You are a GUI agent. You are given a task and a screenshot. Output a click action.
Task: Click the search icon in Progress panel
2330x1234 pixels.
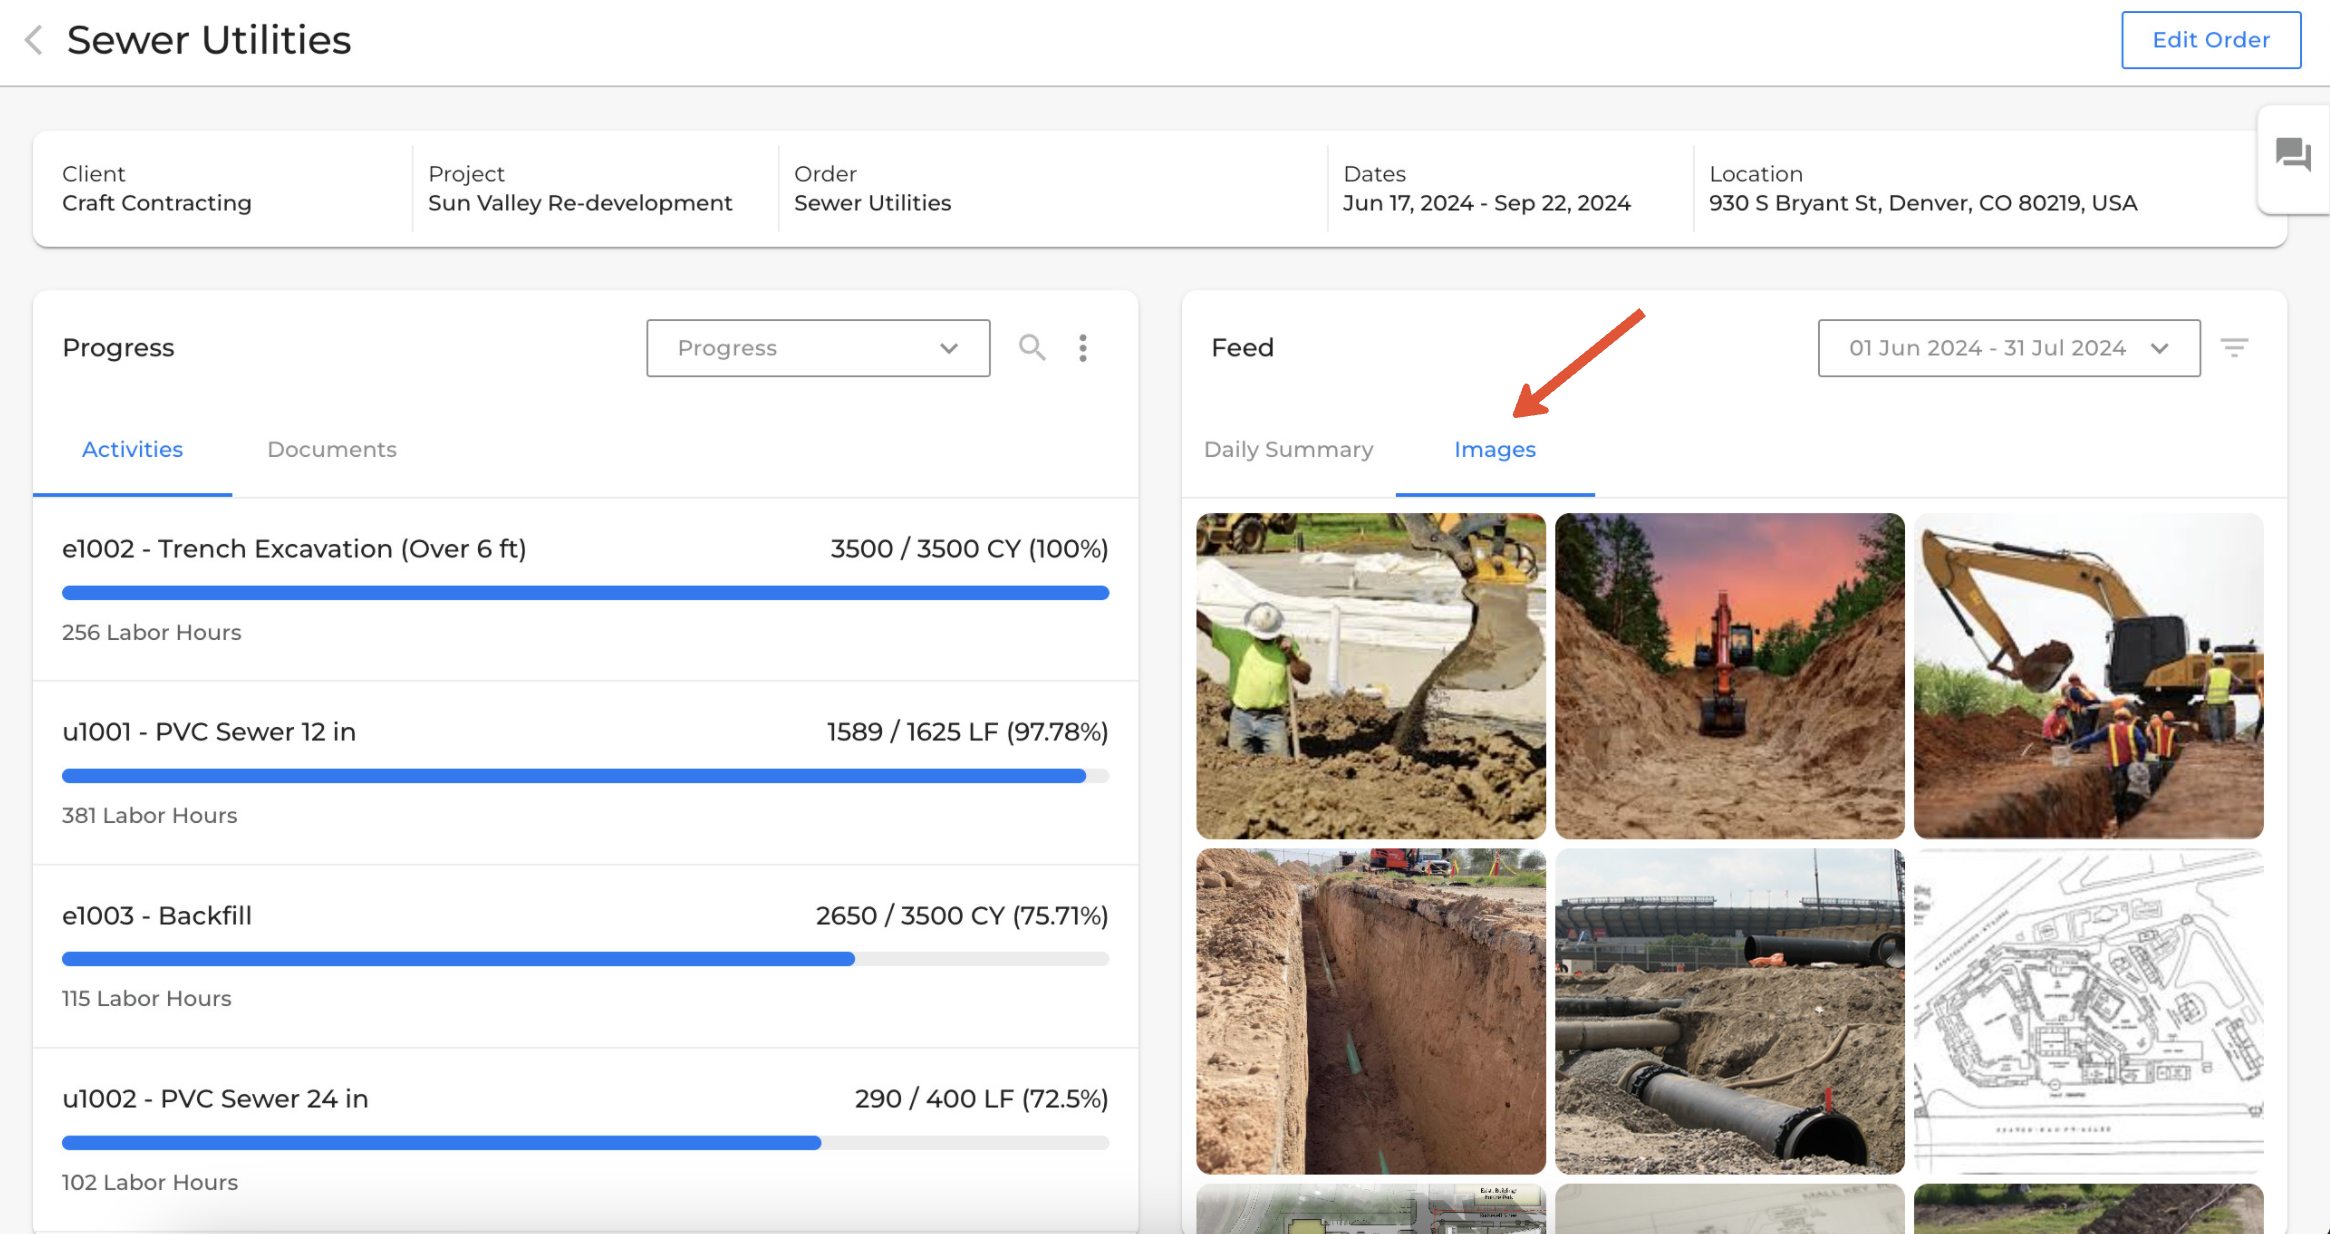click(x=1032, y=348)
